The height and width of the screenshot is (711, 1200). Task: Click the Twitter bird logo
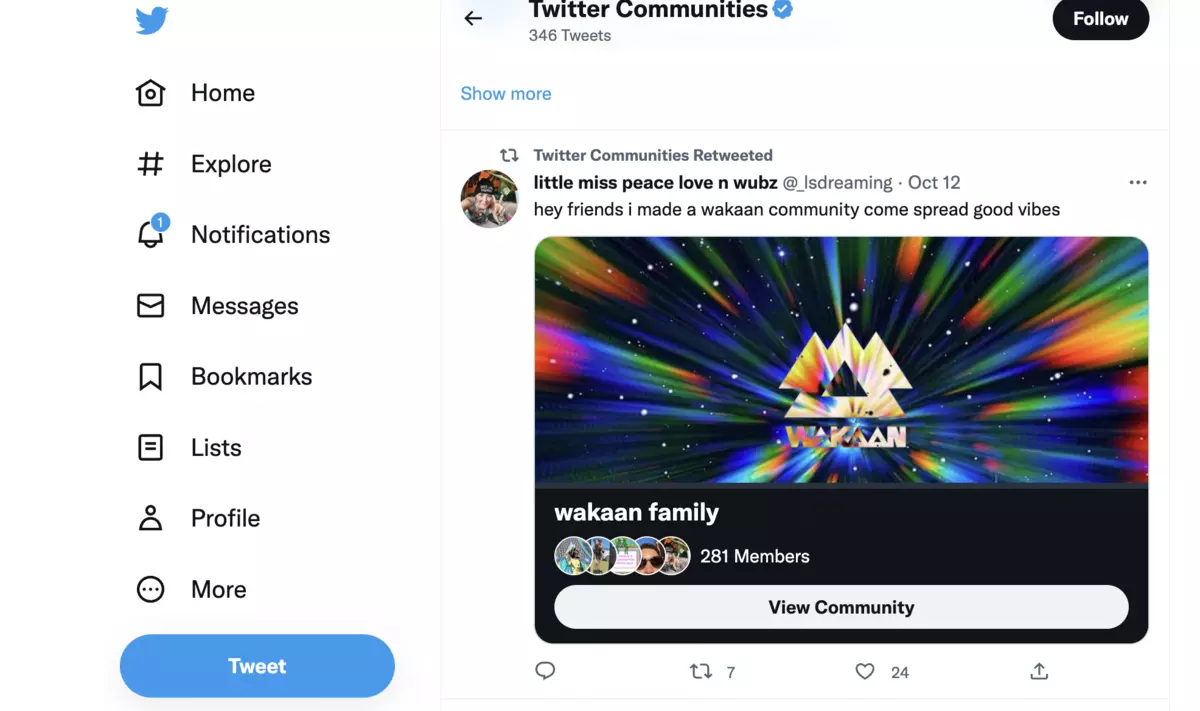(x=150, y=19)
